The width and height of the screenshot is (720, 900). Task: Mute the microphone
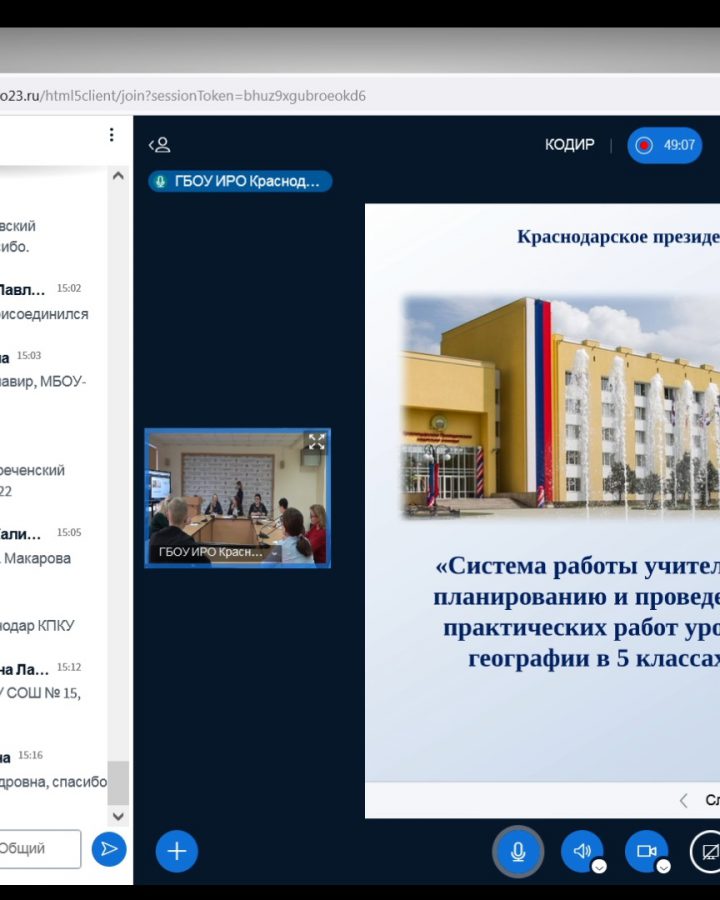[518, 851]
